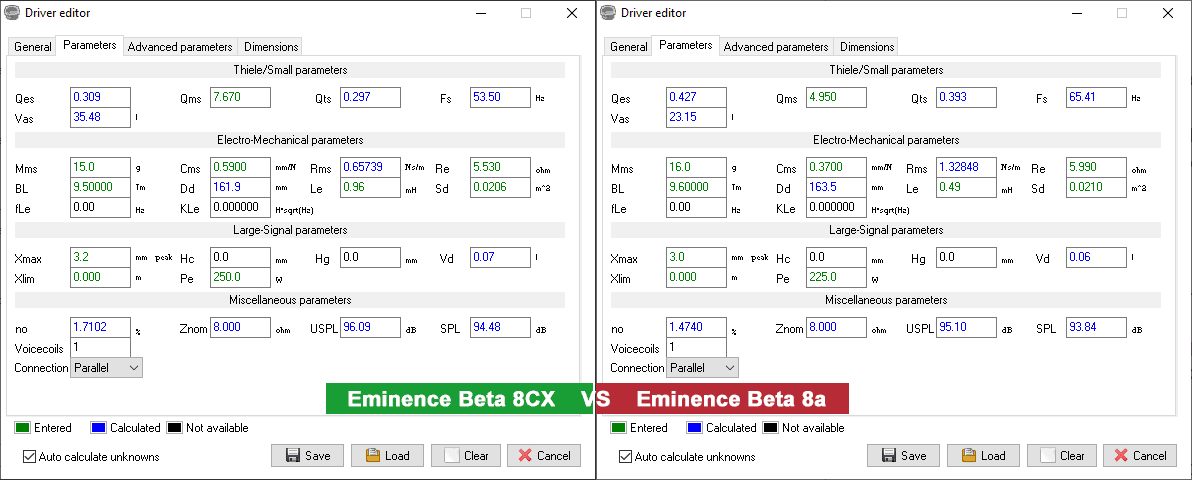Open Dimensions tab in right Driver editor
This screenshot has width=1192, height=480.
[x=867, y=46]
